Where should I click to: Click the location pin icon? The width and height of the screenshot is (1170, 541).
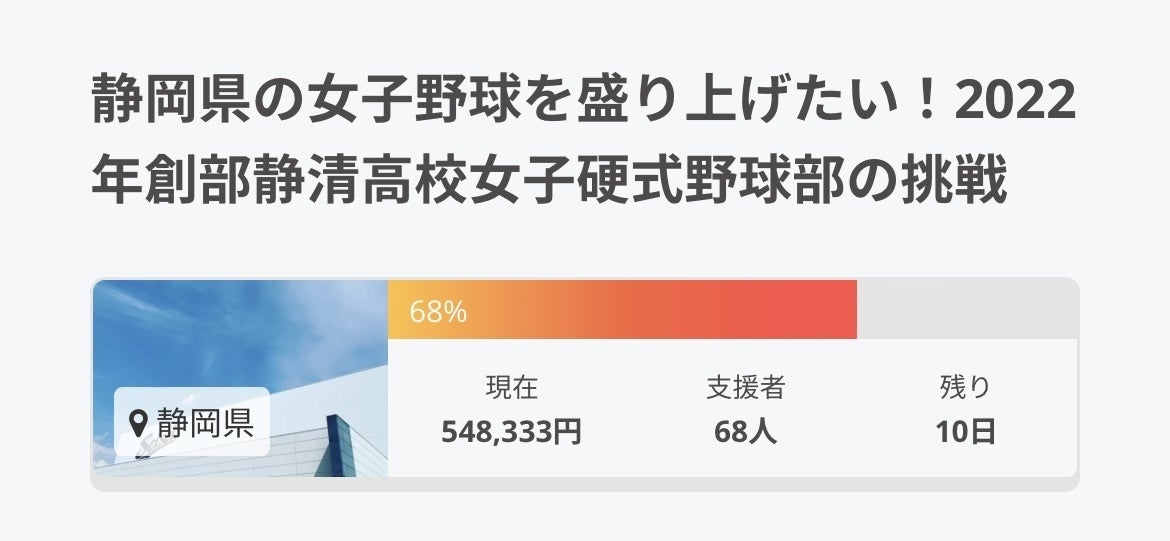point(140,423)
